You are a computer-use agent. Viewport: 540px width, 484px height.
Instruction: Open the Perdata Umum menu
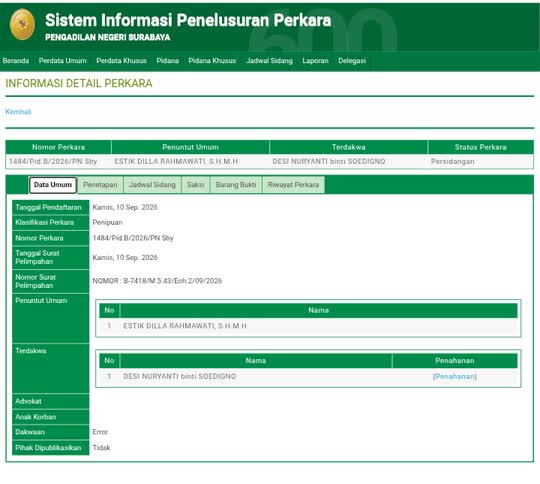[x=63, y=61]
